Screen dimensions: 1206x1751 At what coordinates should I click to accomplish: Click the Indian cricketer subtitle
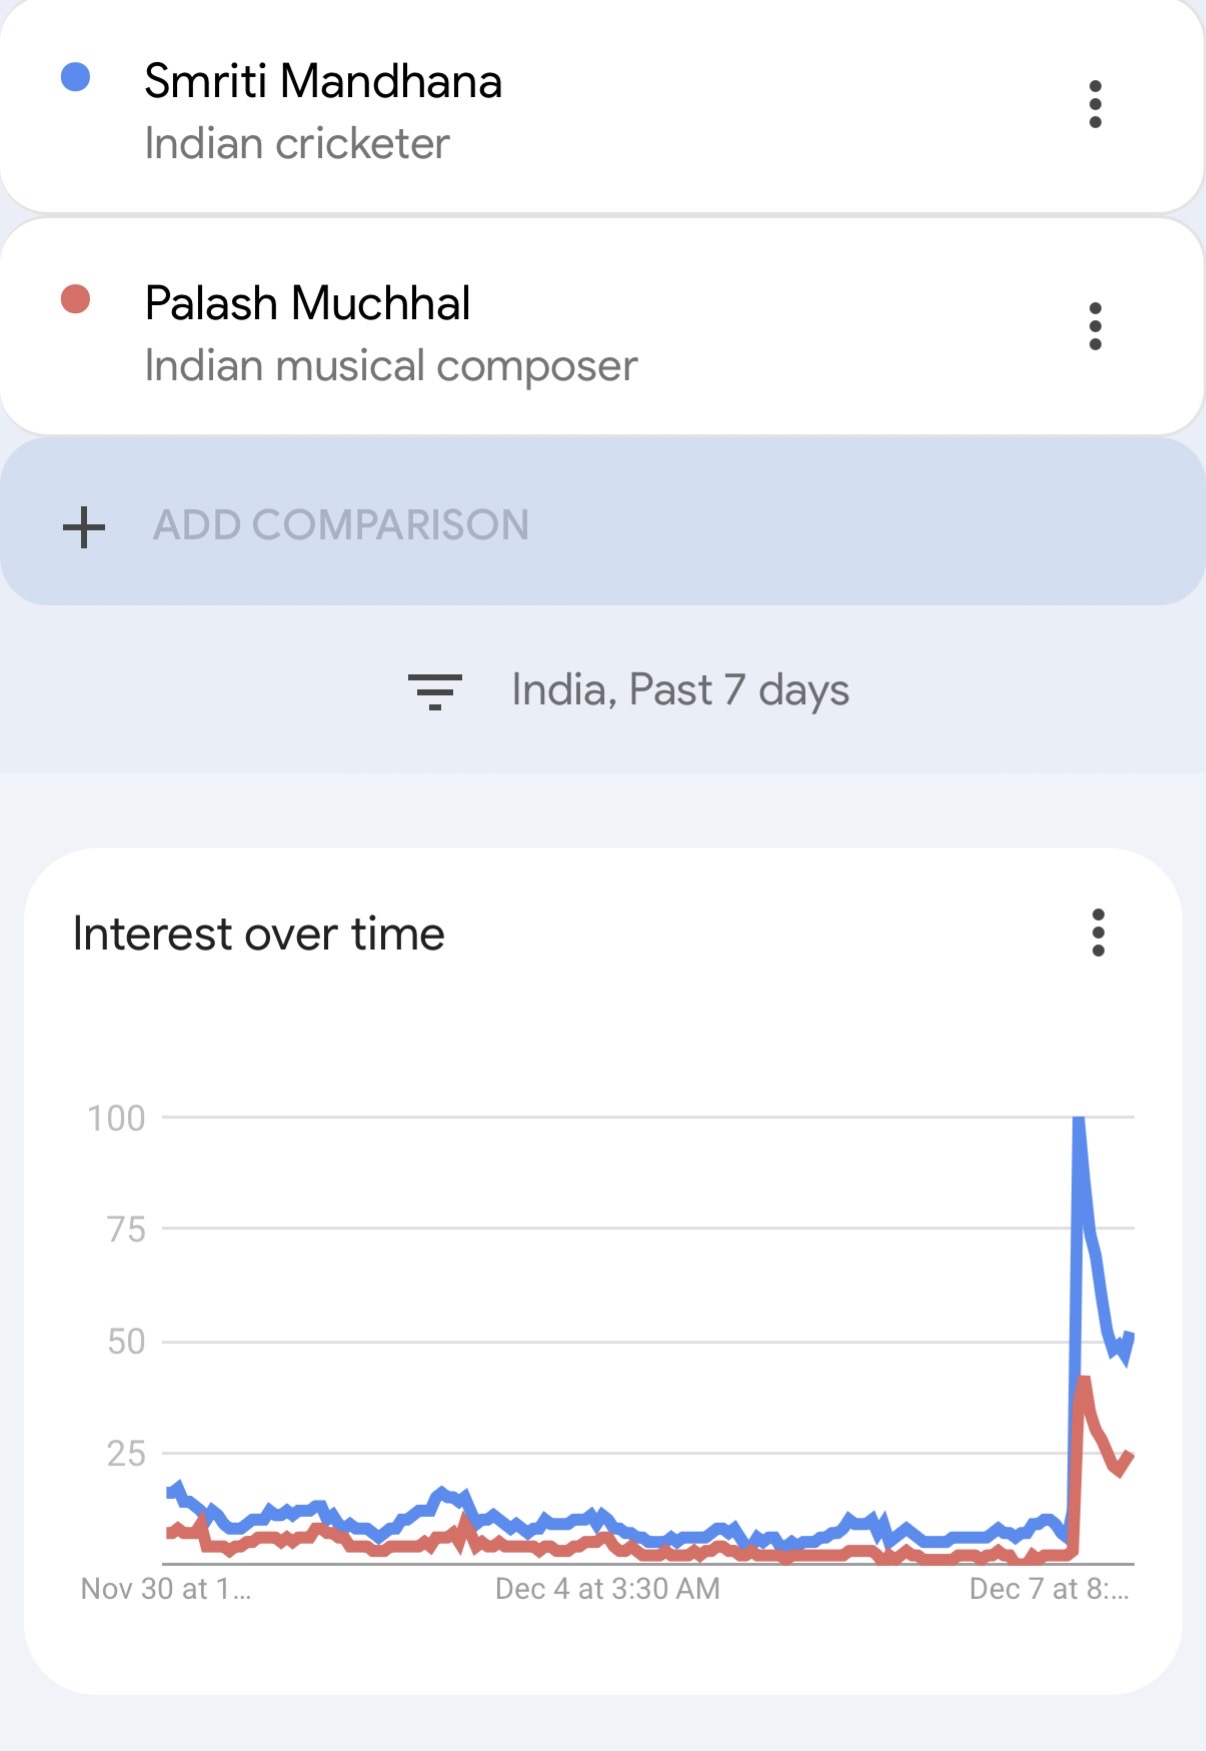(297, 144)
